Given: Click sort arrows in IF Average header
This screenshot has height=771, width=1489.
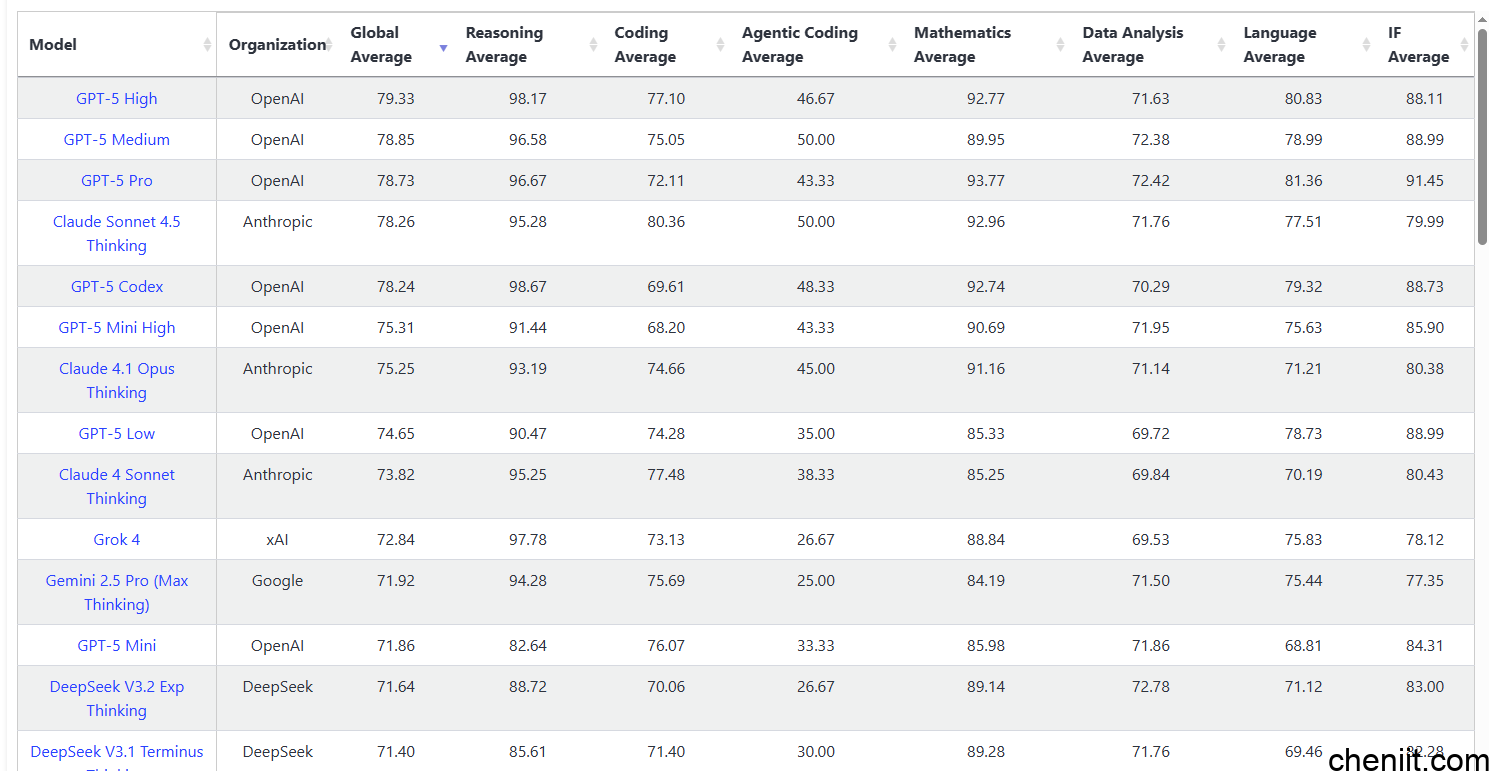Looking at the screenshot, I should click(x=1464, y=45).
